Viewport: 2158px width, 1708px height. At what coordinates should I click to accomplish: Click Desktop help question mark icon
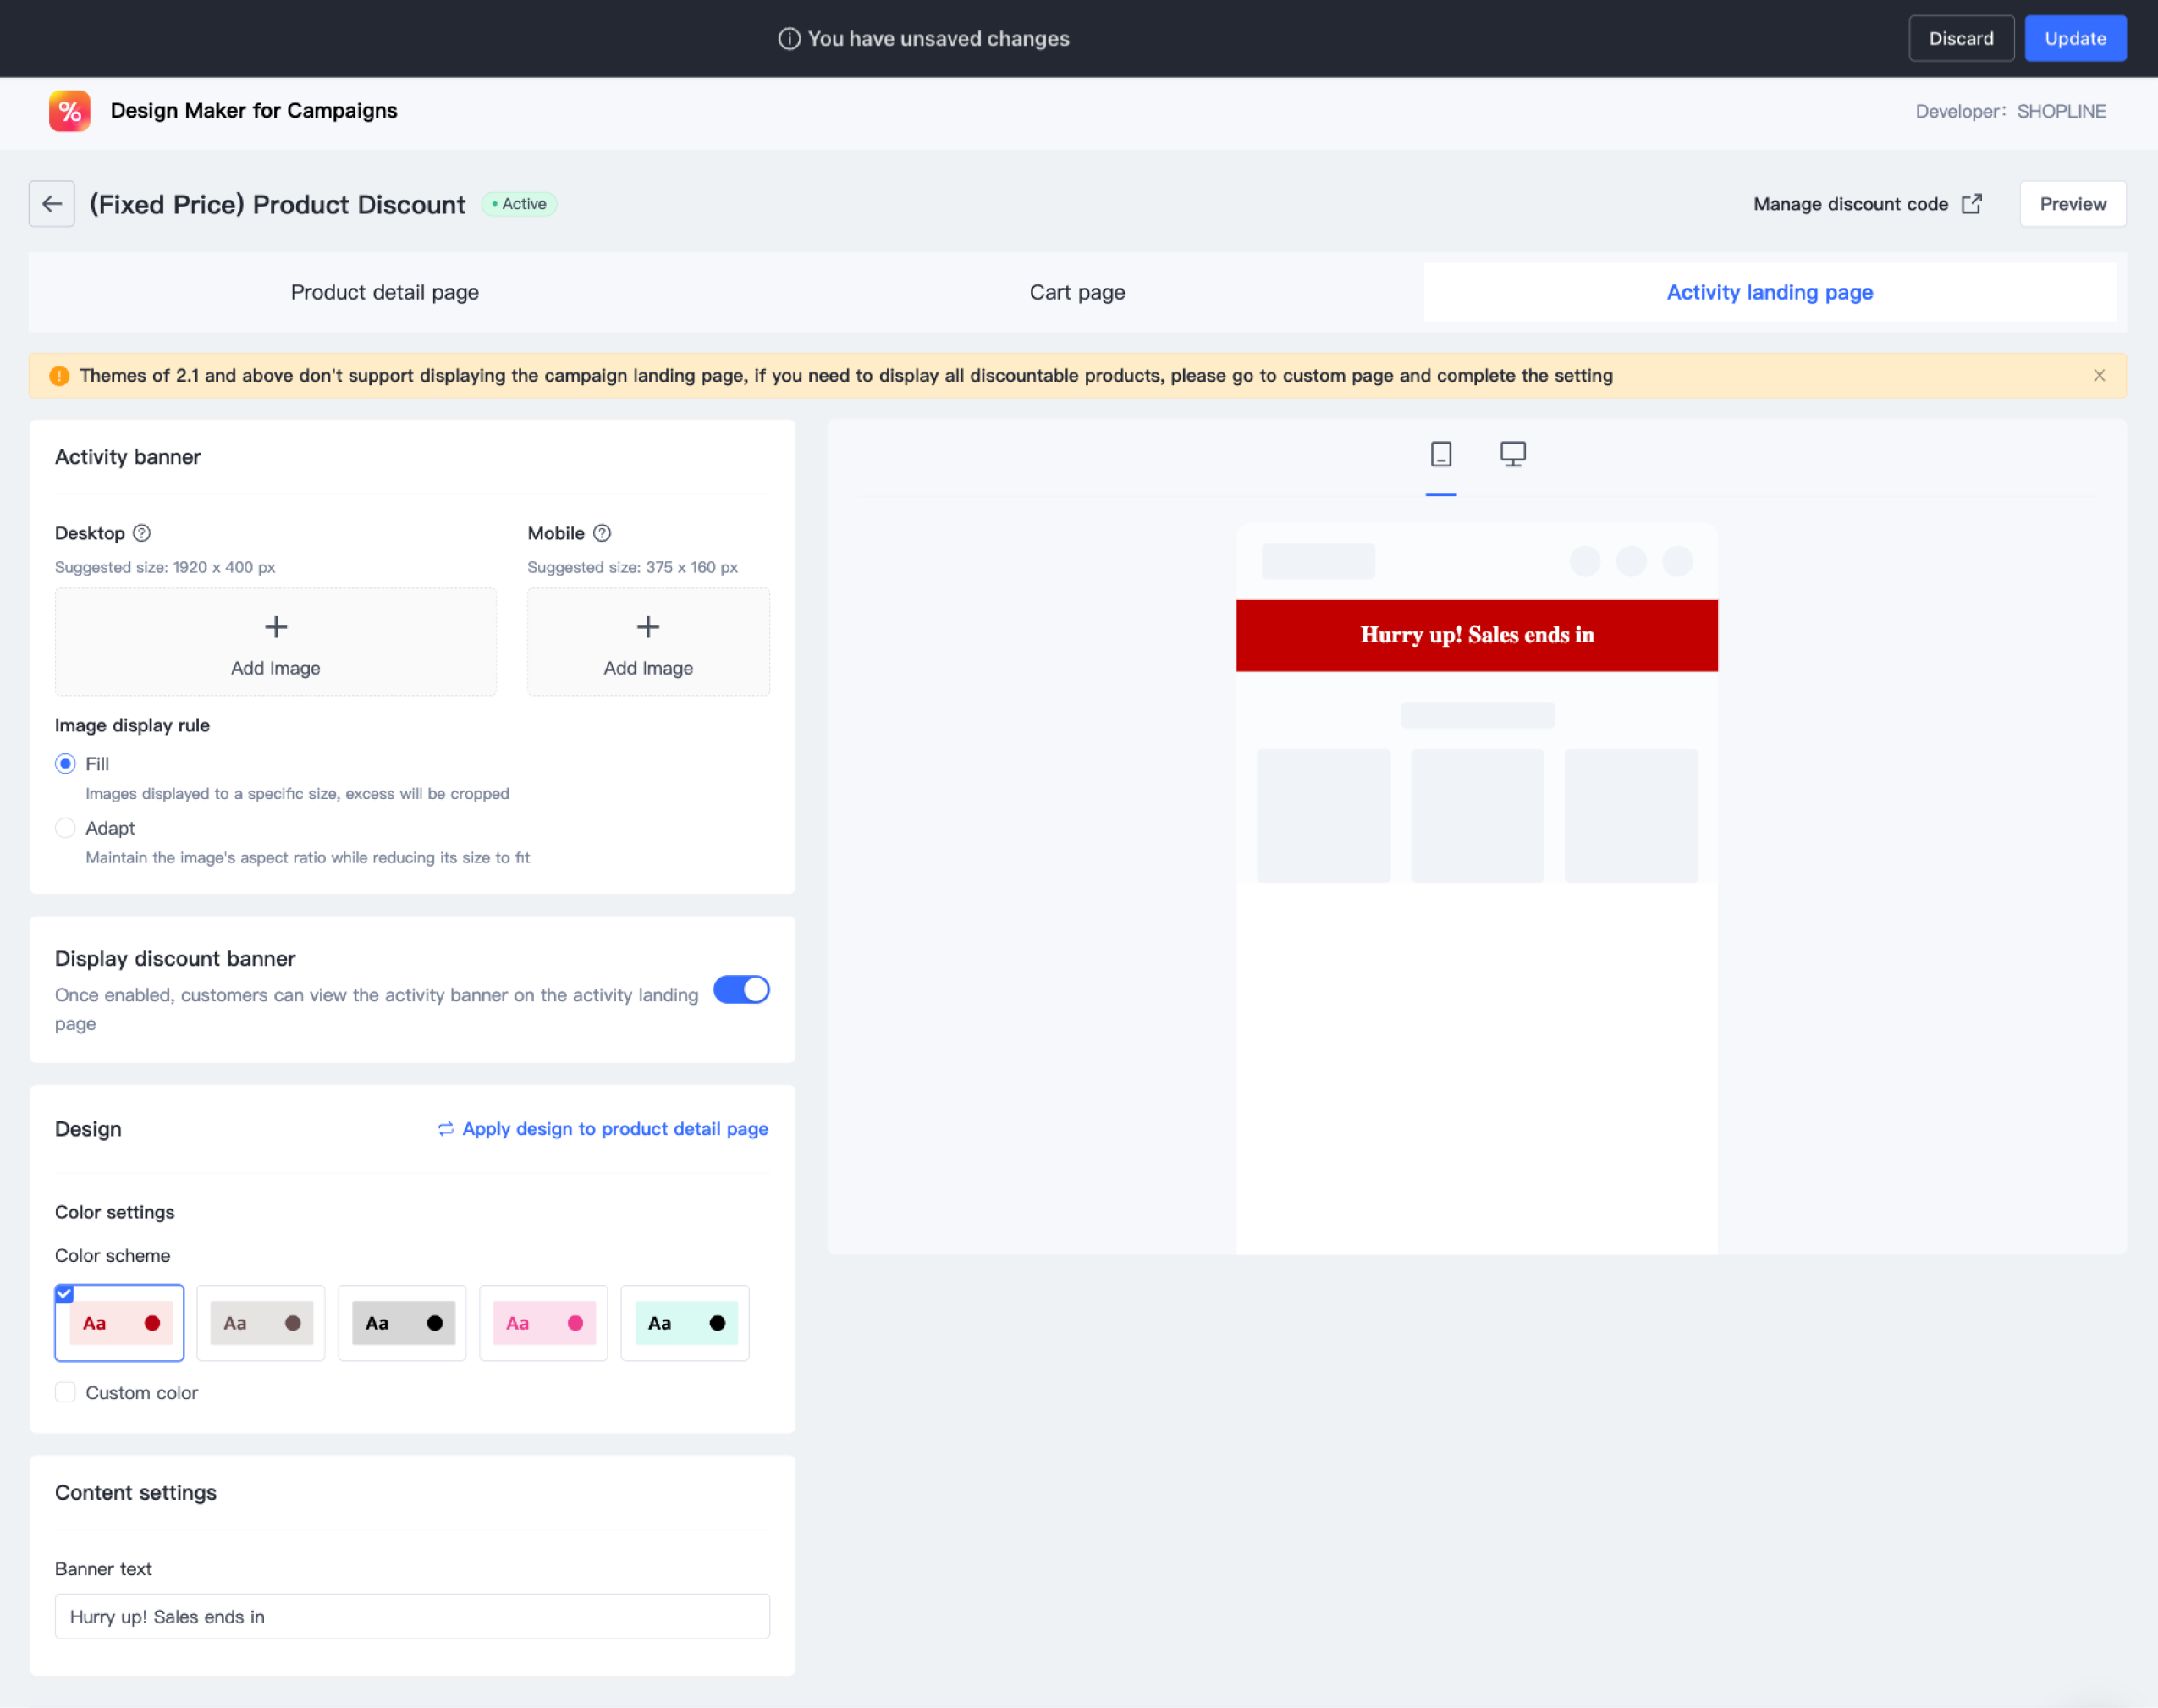tap(142, 533)
